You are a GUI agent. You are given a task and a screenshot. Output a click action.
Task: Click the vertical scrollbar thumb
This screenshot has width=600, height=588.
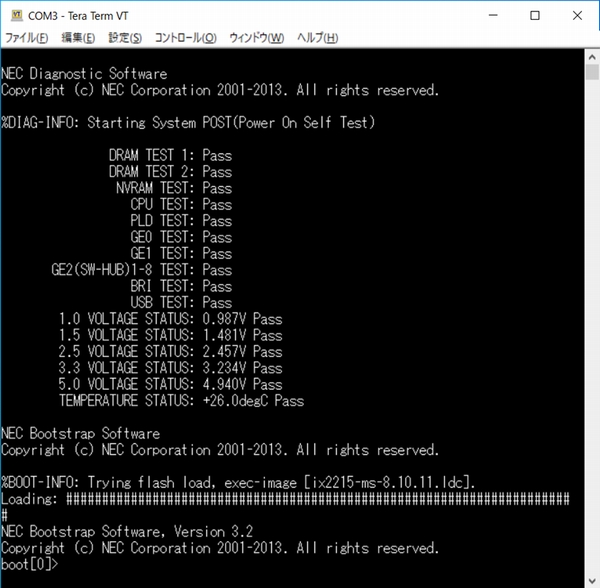coord(592,72)
